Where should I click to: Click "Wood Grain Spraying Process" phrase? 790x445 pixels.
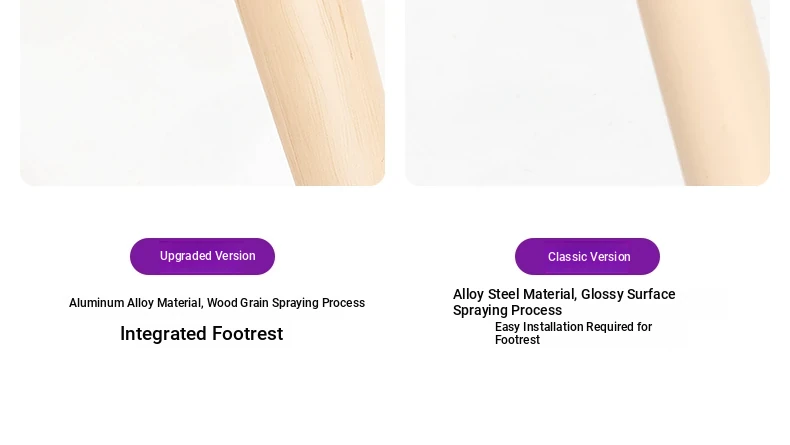[x=286, y=303]
